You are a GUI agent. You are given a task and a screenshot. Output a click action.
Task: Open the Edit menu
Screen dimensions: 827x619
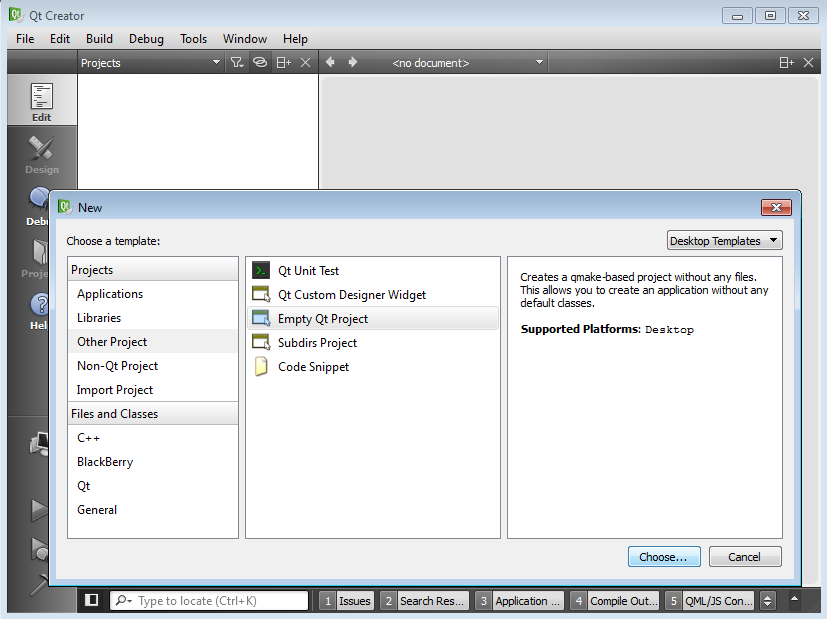pyautogui.click(x=60, y=39)
